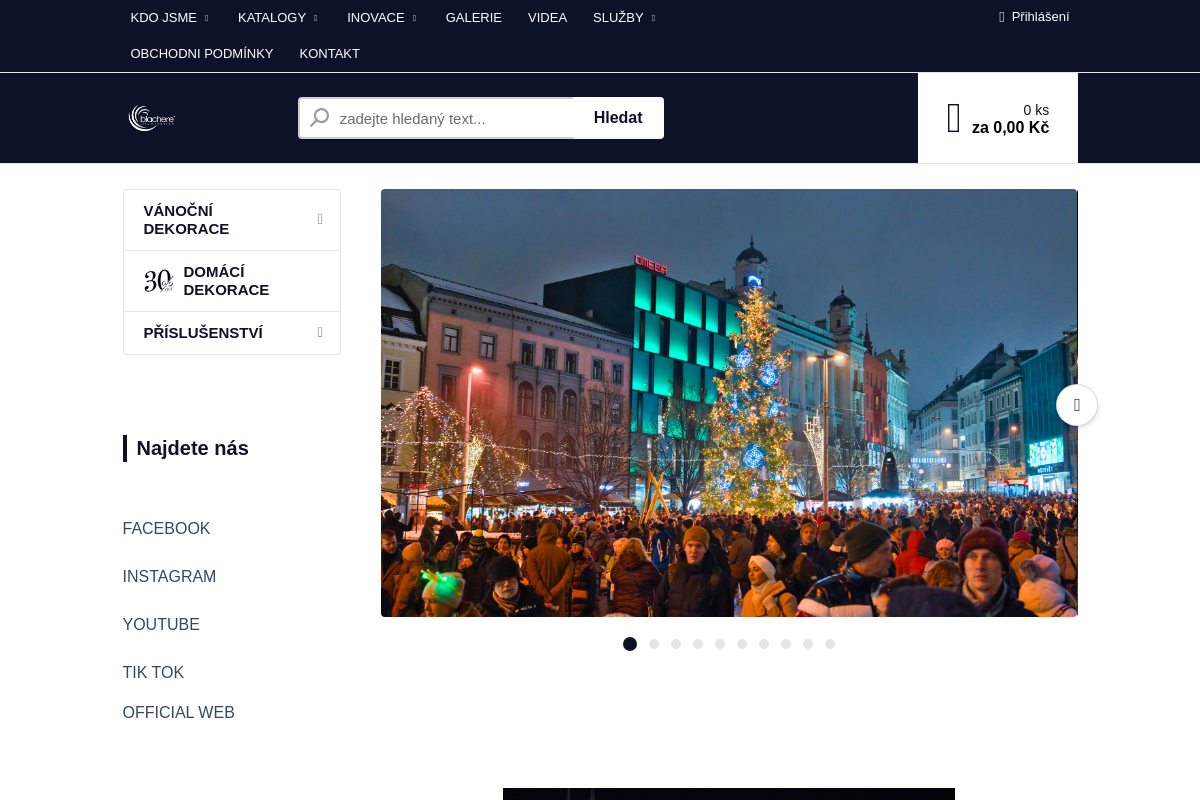Advance slideshow with next arrow
The image size is (1200, 800).
(1076, 405)
